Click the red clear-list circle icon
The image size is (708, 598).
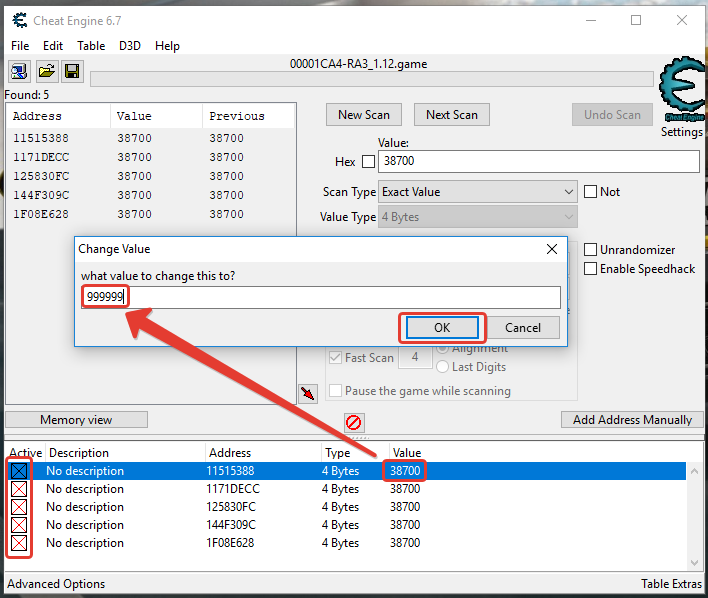(x=354, y=422)
